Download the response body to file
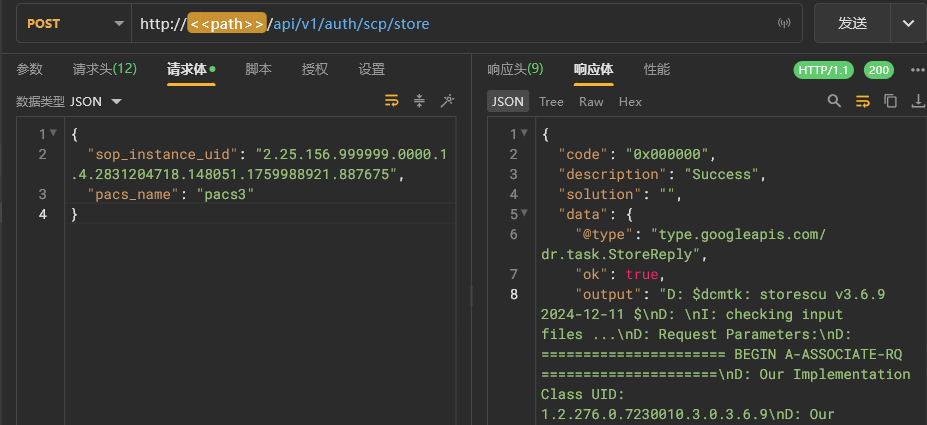Viewport: 927px width, 425px height. coord(917,101)
